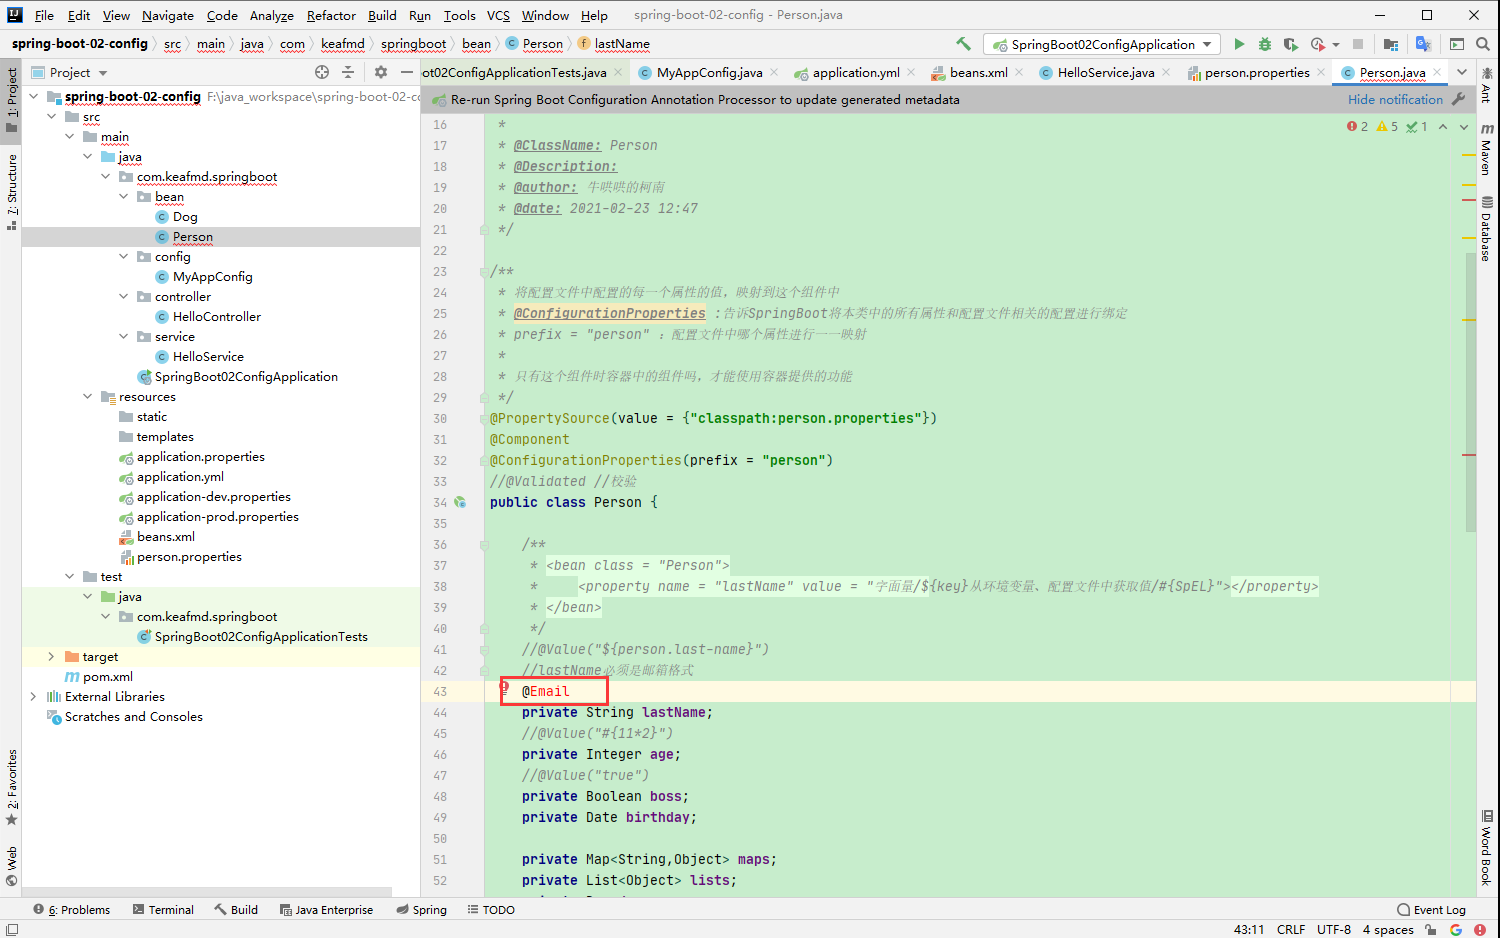Run with coverage shield icon
This screenshot has width=1500, height=938.
[1291, 44]
